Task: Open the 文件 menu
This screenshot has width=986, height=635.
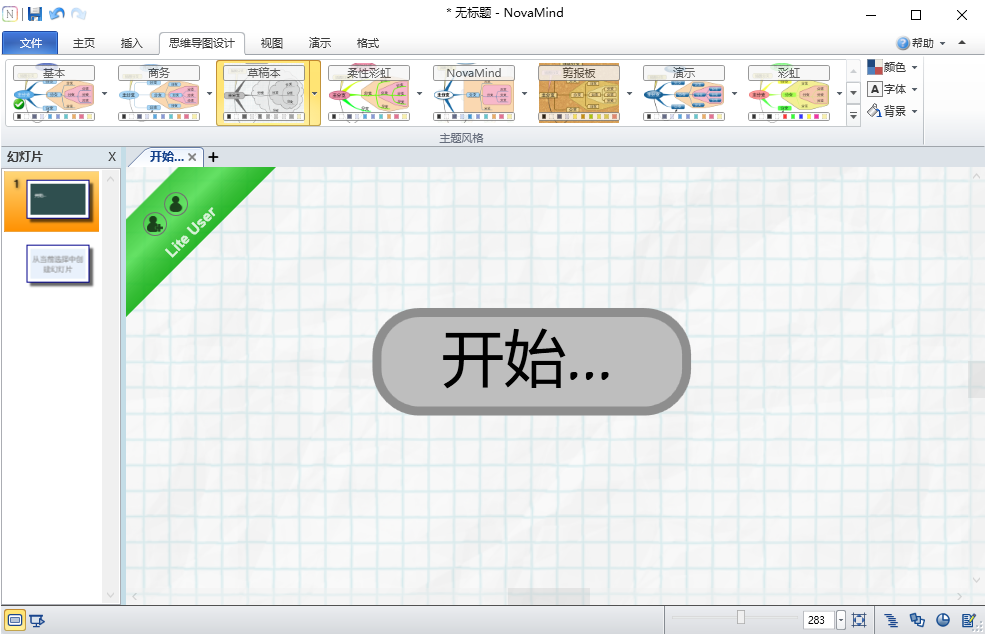Action: tap(30, 43)
